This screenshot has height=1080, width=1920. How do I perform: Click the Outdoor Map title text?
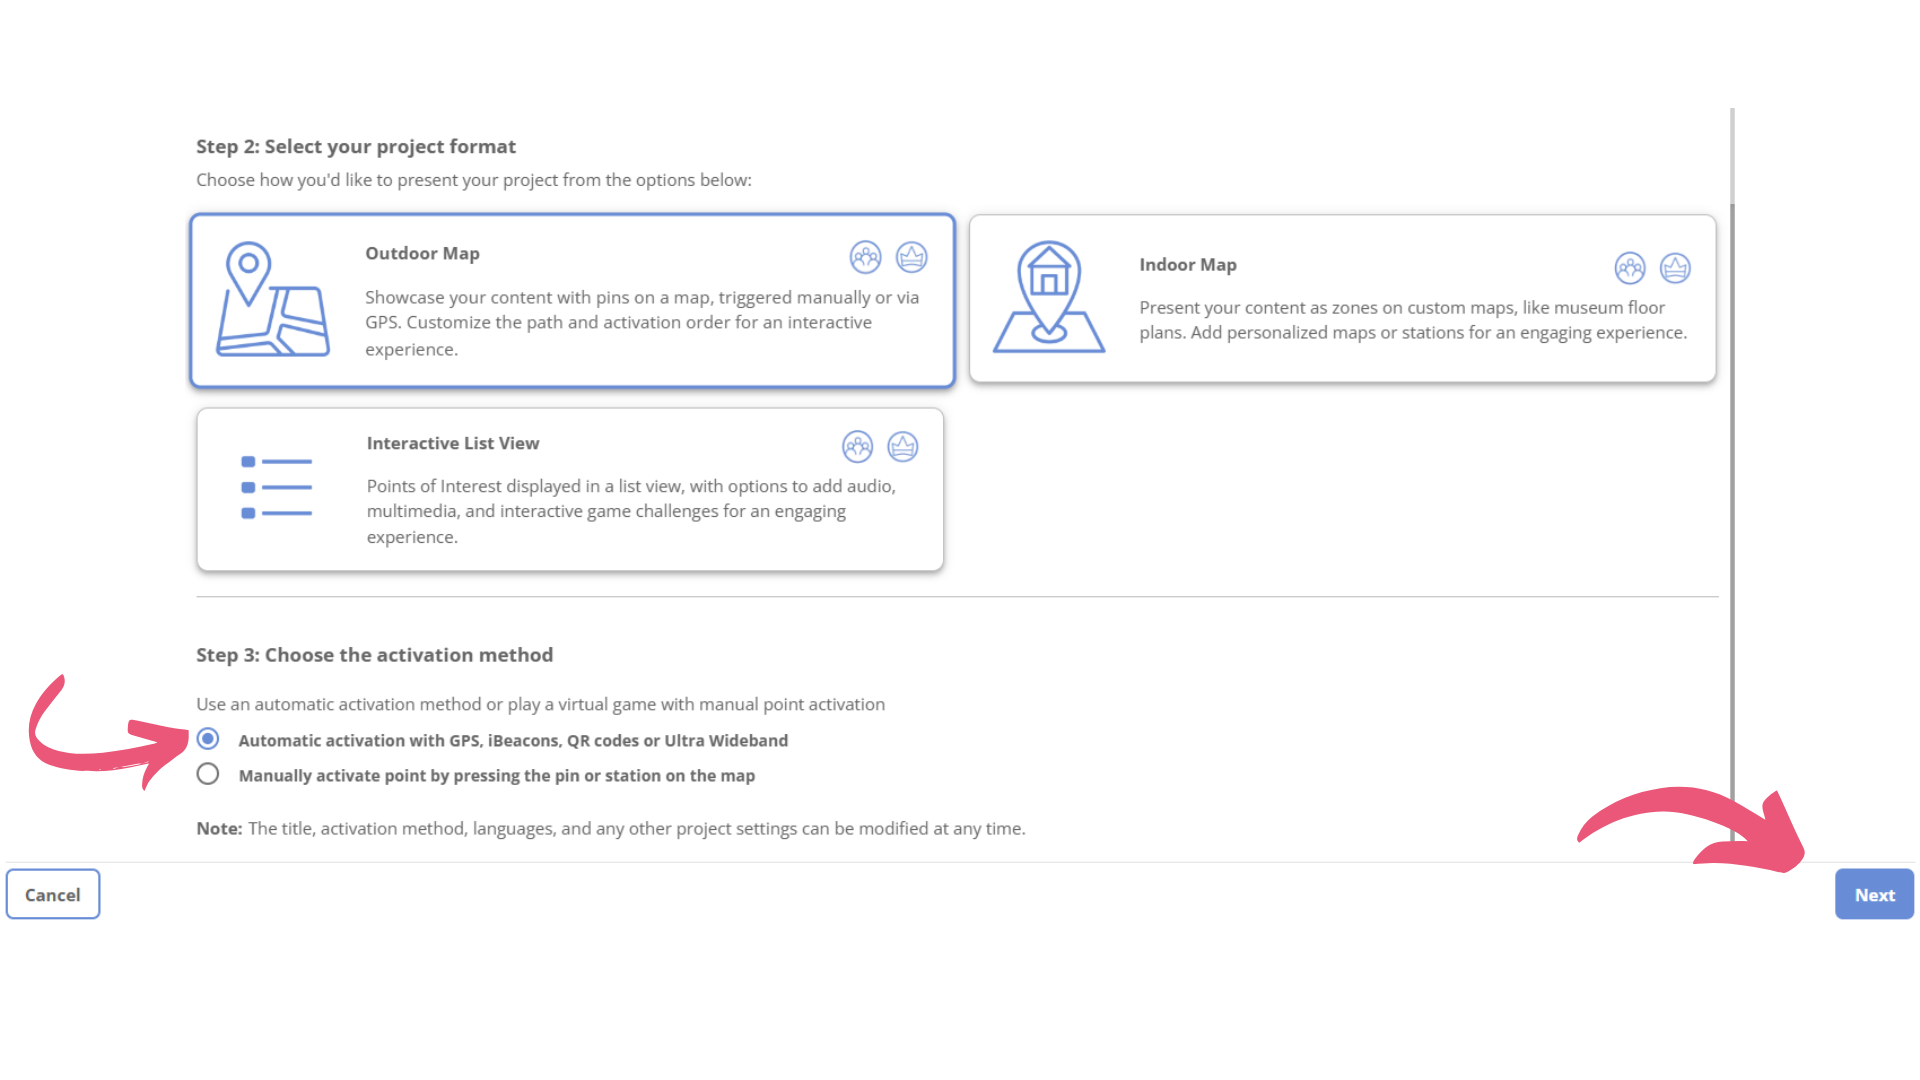click(x=422, y=253)
